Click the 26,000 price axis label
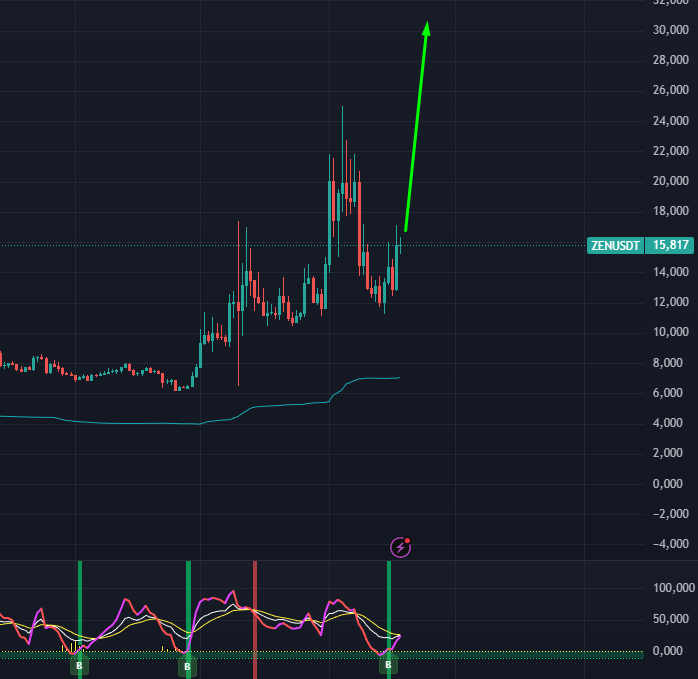This screenshot has height=679, width=698. coord(670,90)
